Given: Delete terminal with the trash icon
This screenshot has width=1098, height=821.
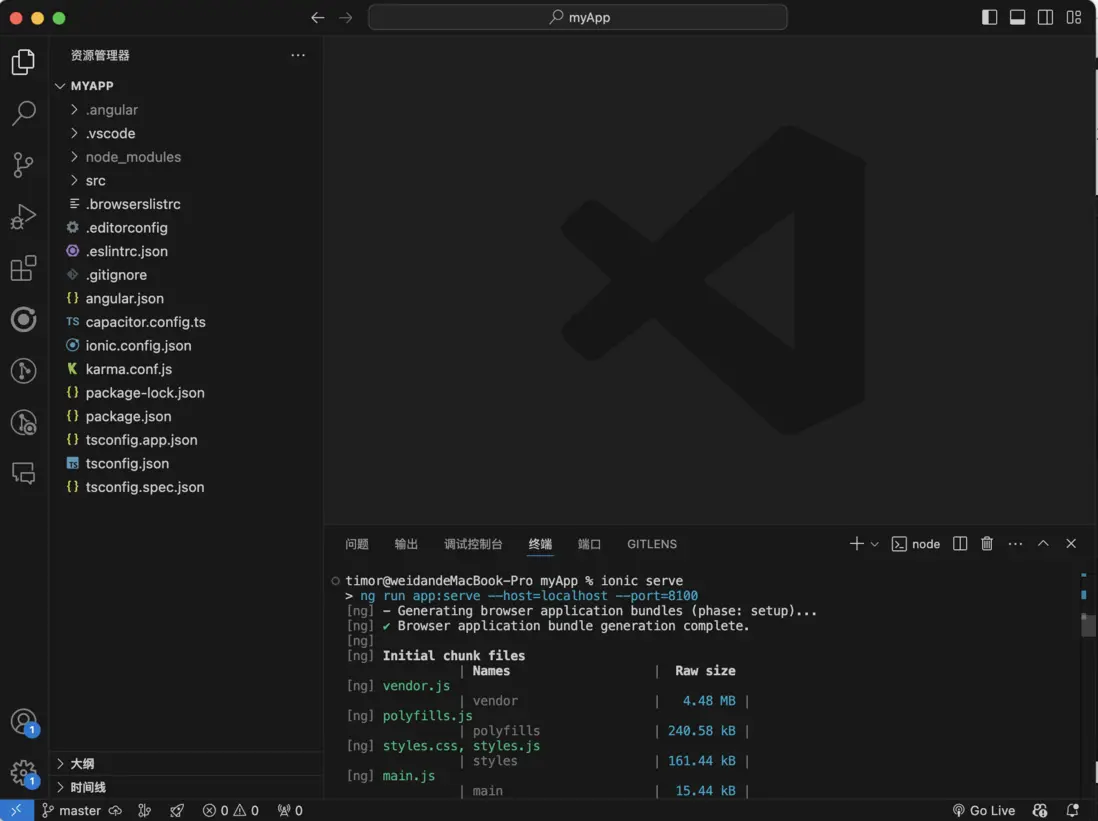Looking at the screenshot, I should (987, 544).
